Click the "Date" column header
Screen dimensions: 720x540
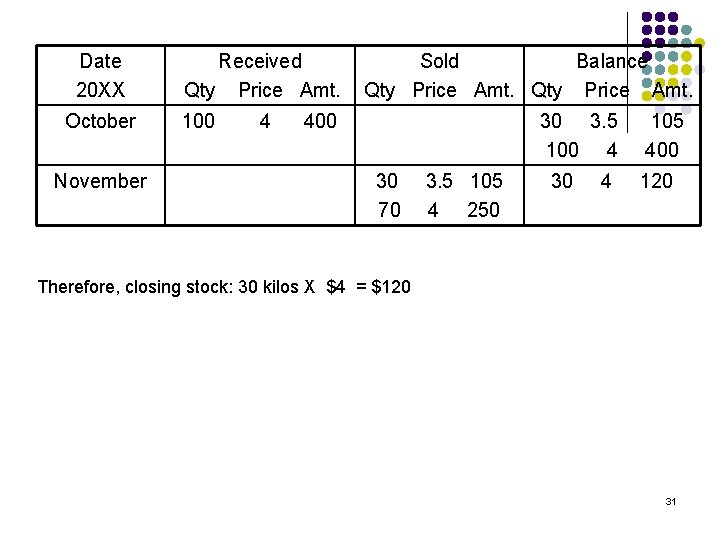click(100, 61)
